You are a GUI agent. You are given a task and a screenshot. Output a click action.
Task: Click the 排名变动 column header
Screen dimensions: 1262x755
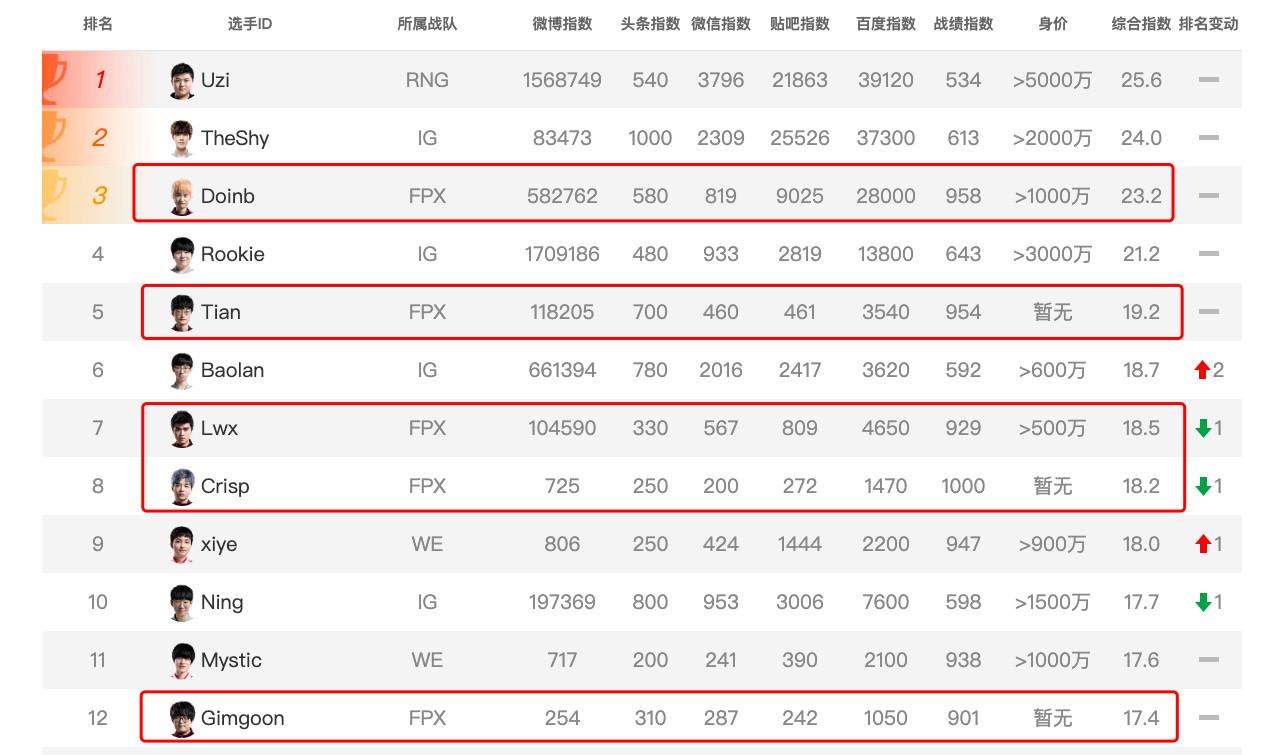1209,24
